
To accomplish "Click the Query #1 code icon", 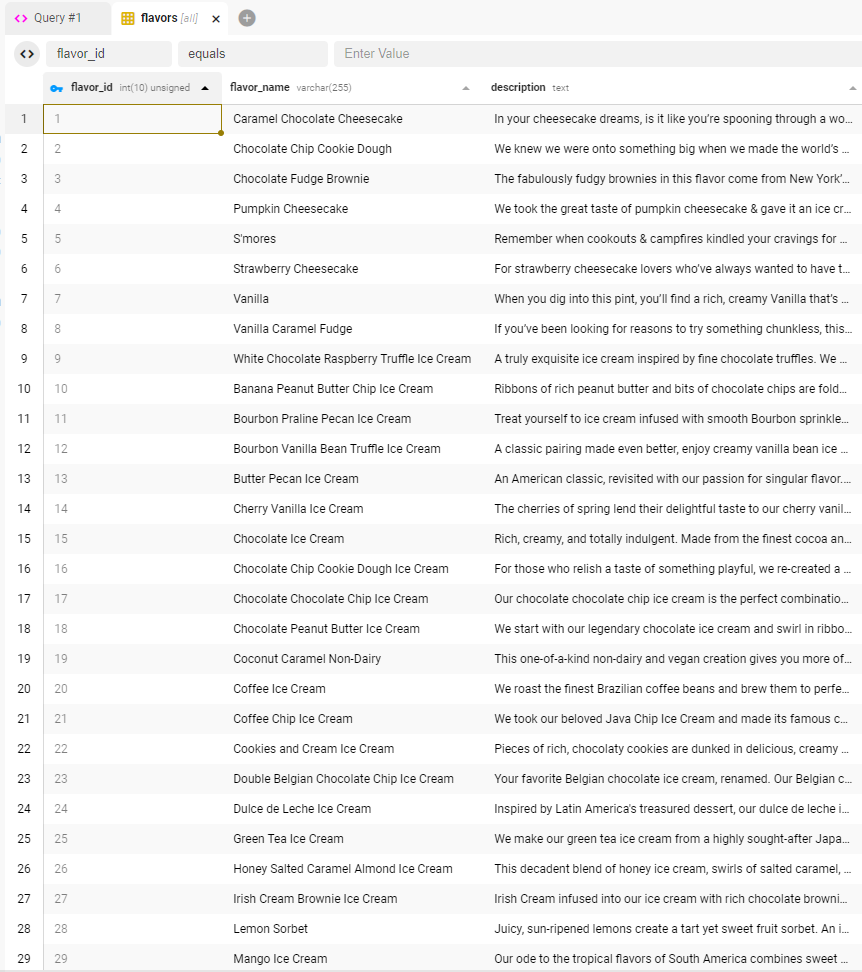I will (21, 19).
